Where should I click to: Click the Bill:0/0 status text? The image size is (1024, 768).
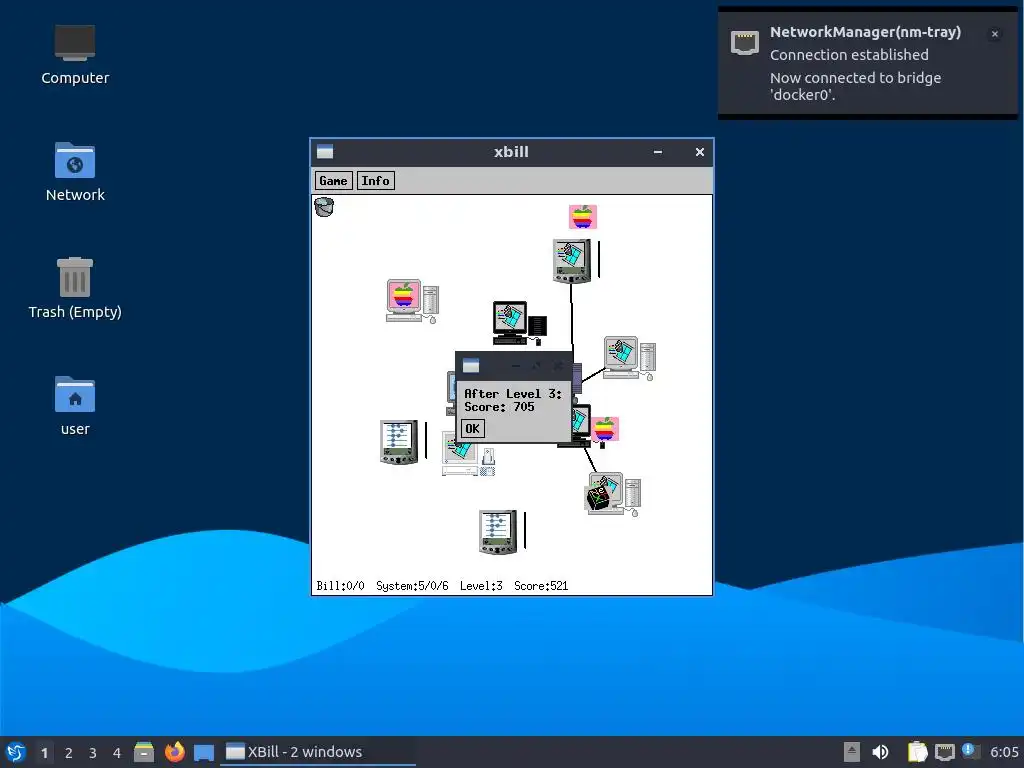pyautogui.click(x=340, y=586)
